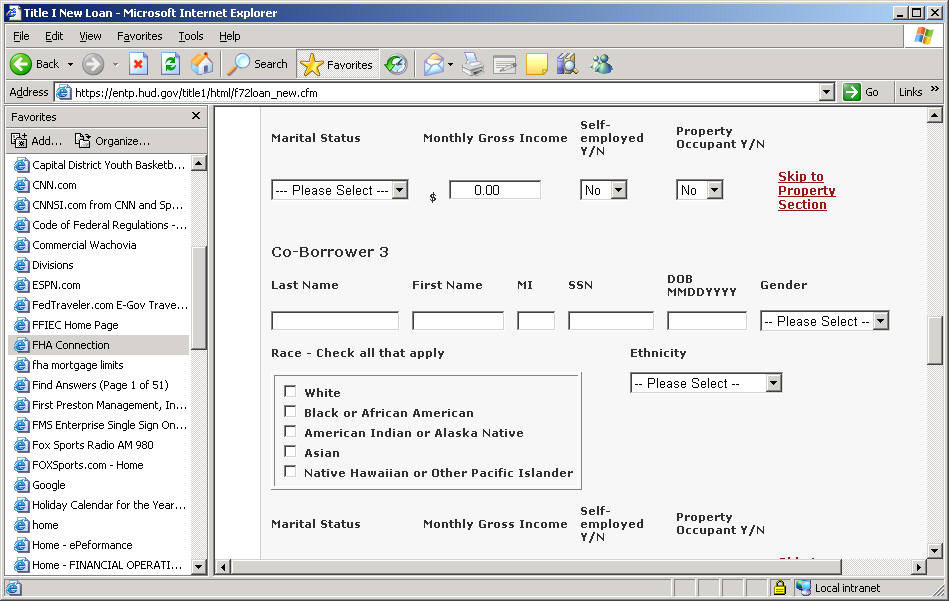Screen dimensions: 949x601
Task: Go to the Home page icon
Action: pyautogui.click(x=202, y=64)
